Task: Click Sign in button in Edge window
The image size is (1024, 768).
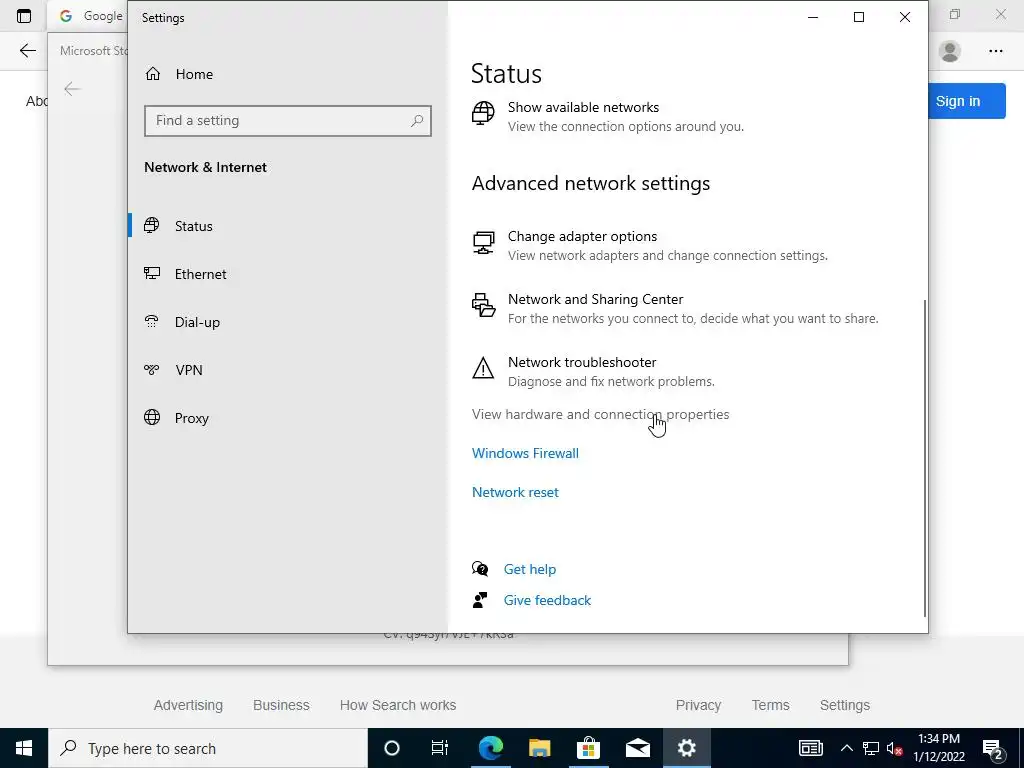Action: (x=967, y=101)
